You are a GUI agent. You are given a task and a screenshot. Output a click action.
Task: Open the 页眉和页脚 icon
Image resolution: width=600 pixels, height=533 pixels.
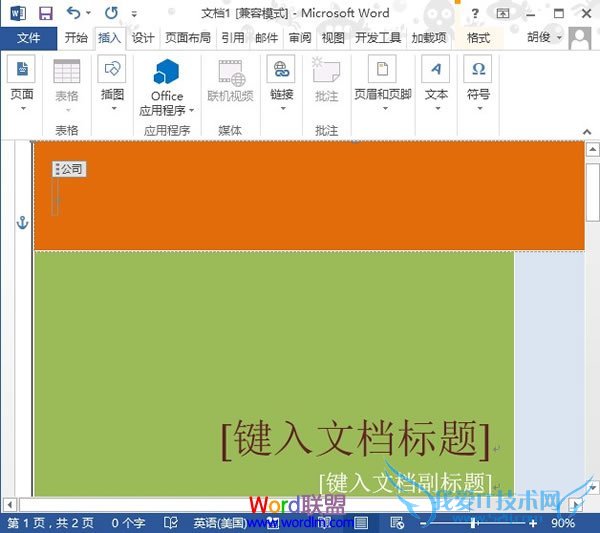(382, 69)
